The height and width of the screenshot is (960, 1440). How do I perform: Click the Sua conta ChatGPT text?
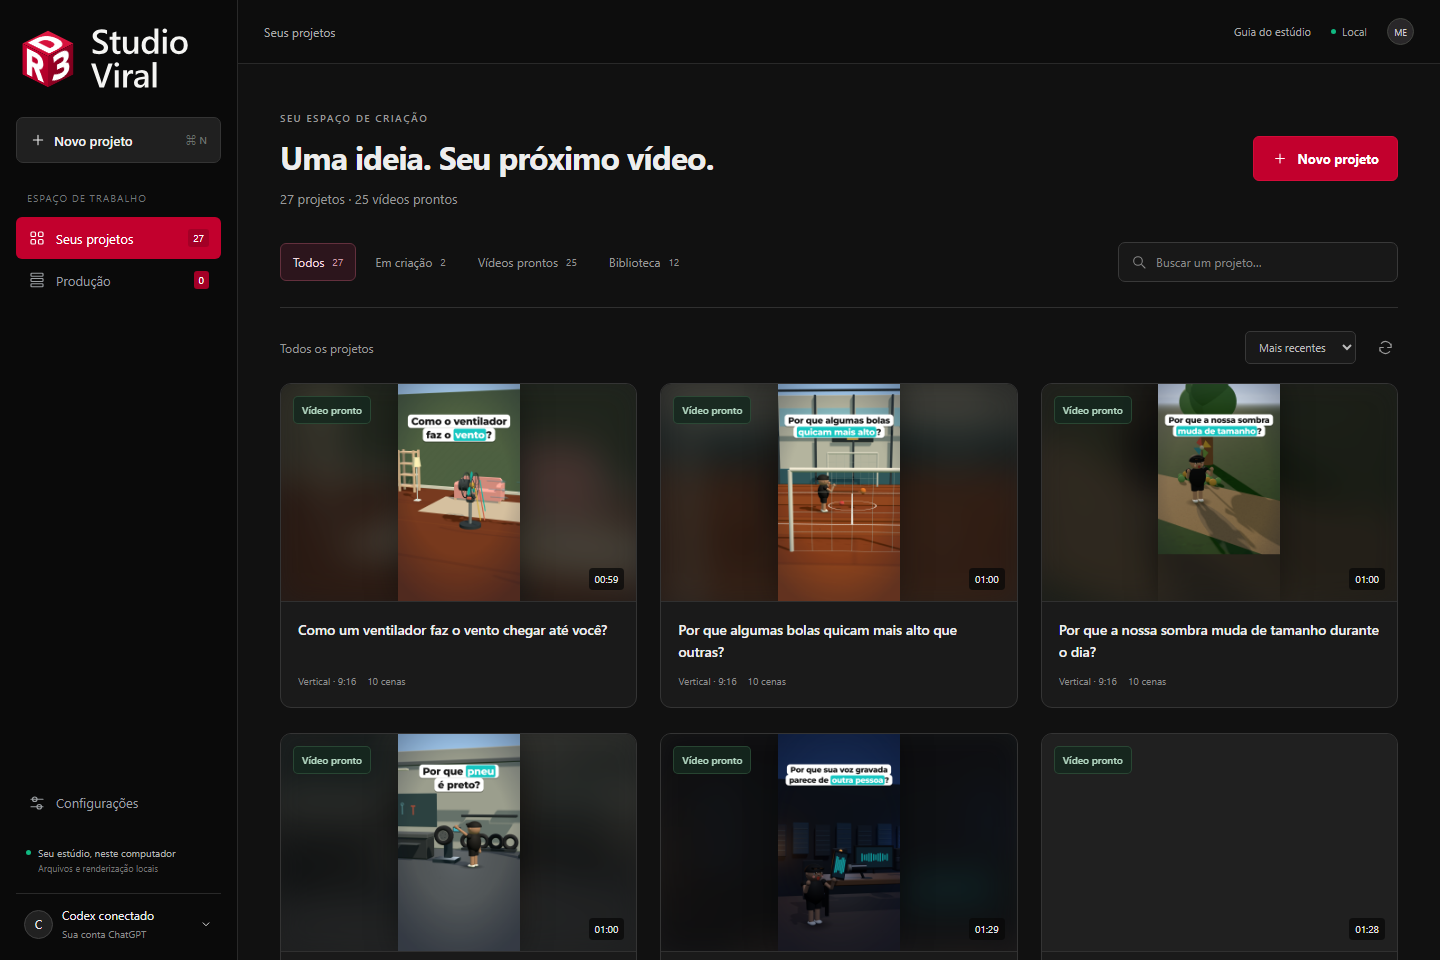coord(104,935)
